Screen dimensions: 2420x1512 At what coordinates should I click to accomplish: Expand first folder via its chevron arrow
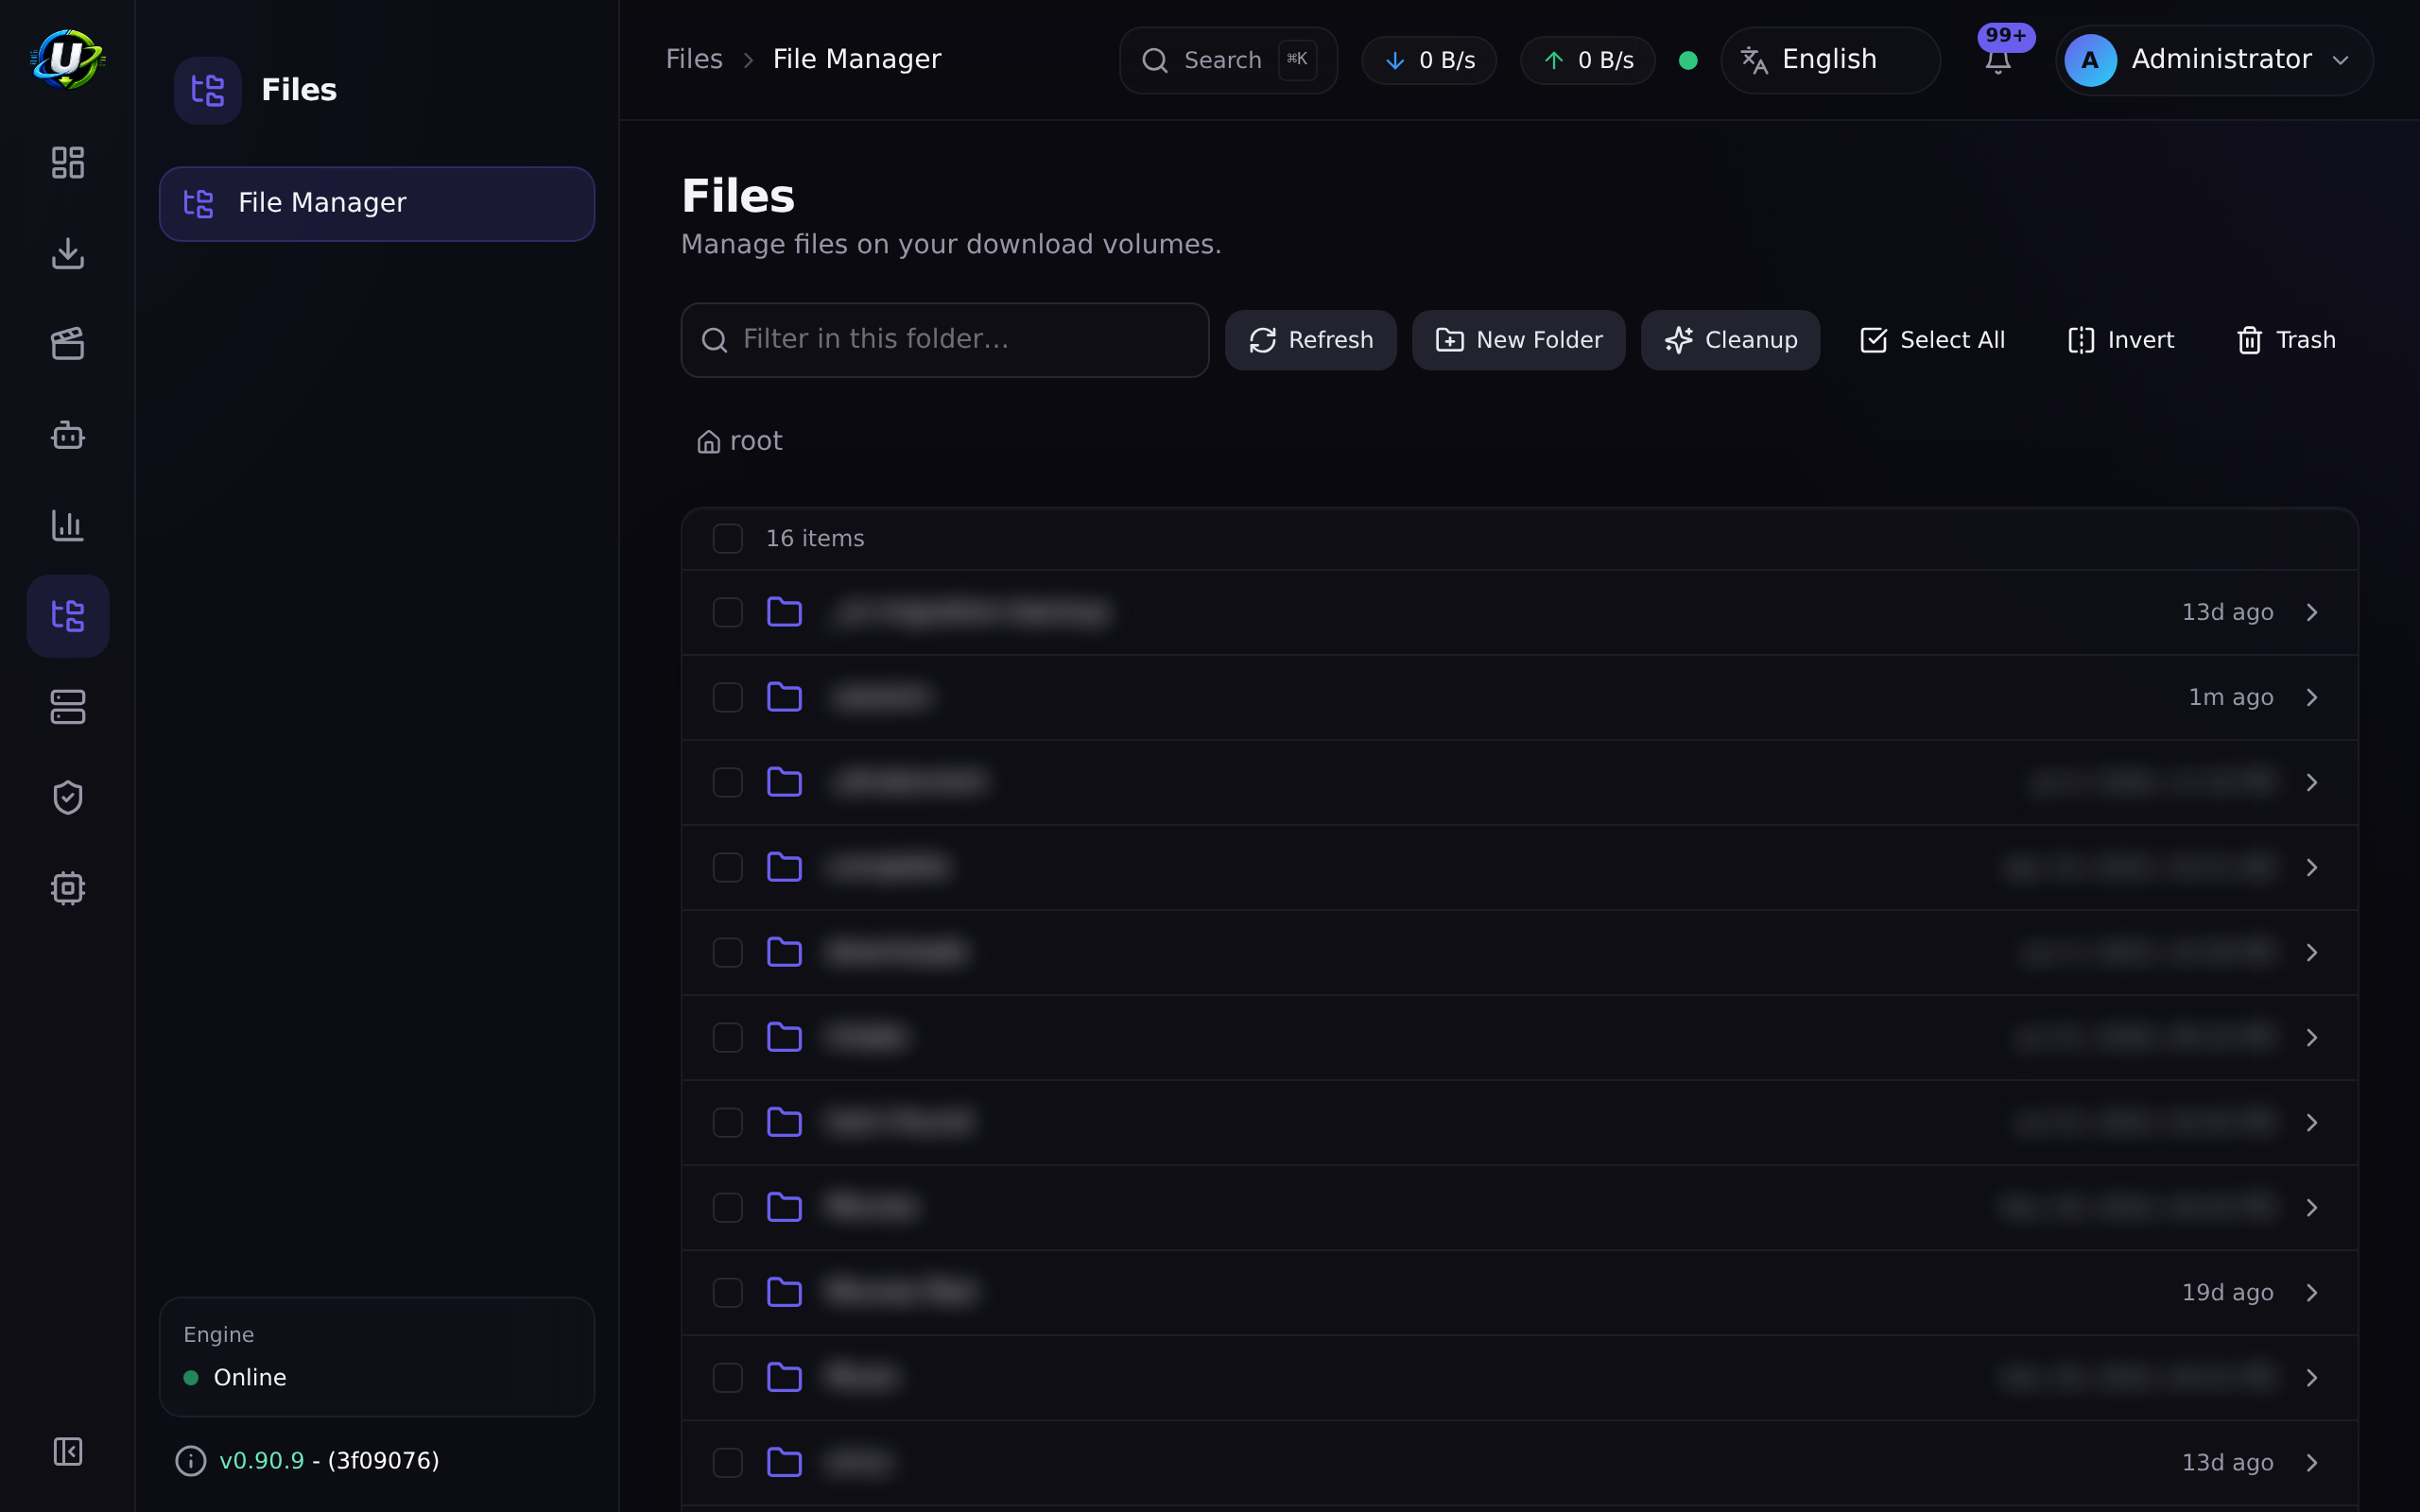pos(2312,612)
